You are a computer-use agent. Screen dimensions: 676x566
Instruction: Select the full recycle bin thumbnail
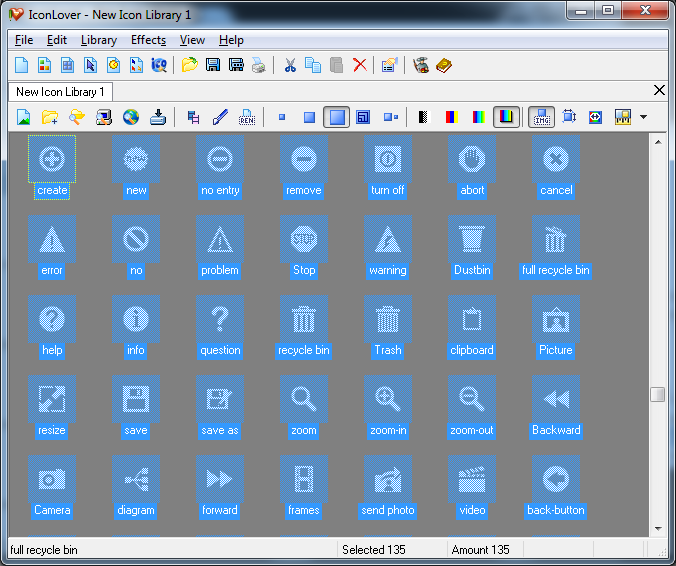coord(556,239)
